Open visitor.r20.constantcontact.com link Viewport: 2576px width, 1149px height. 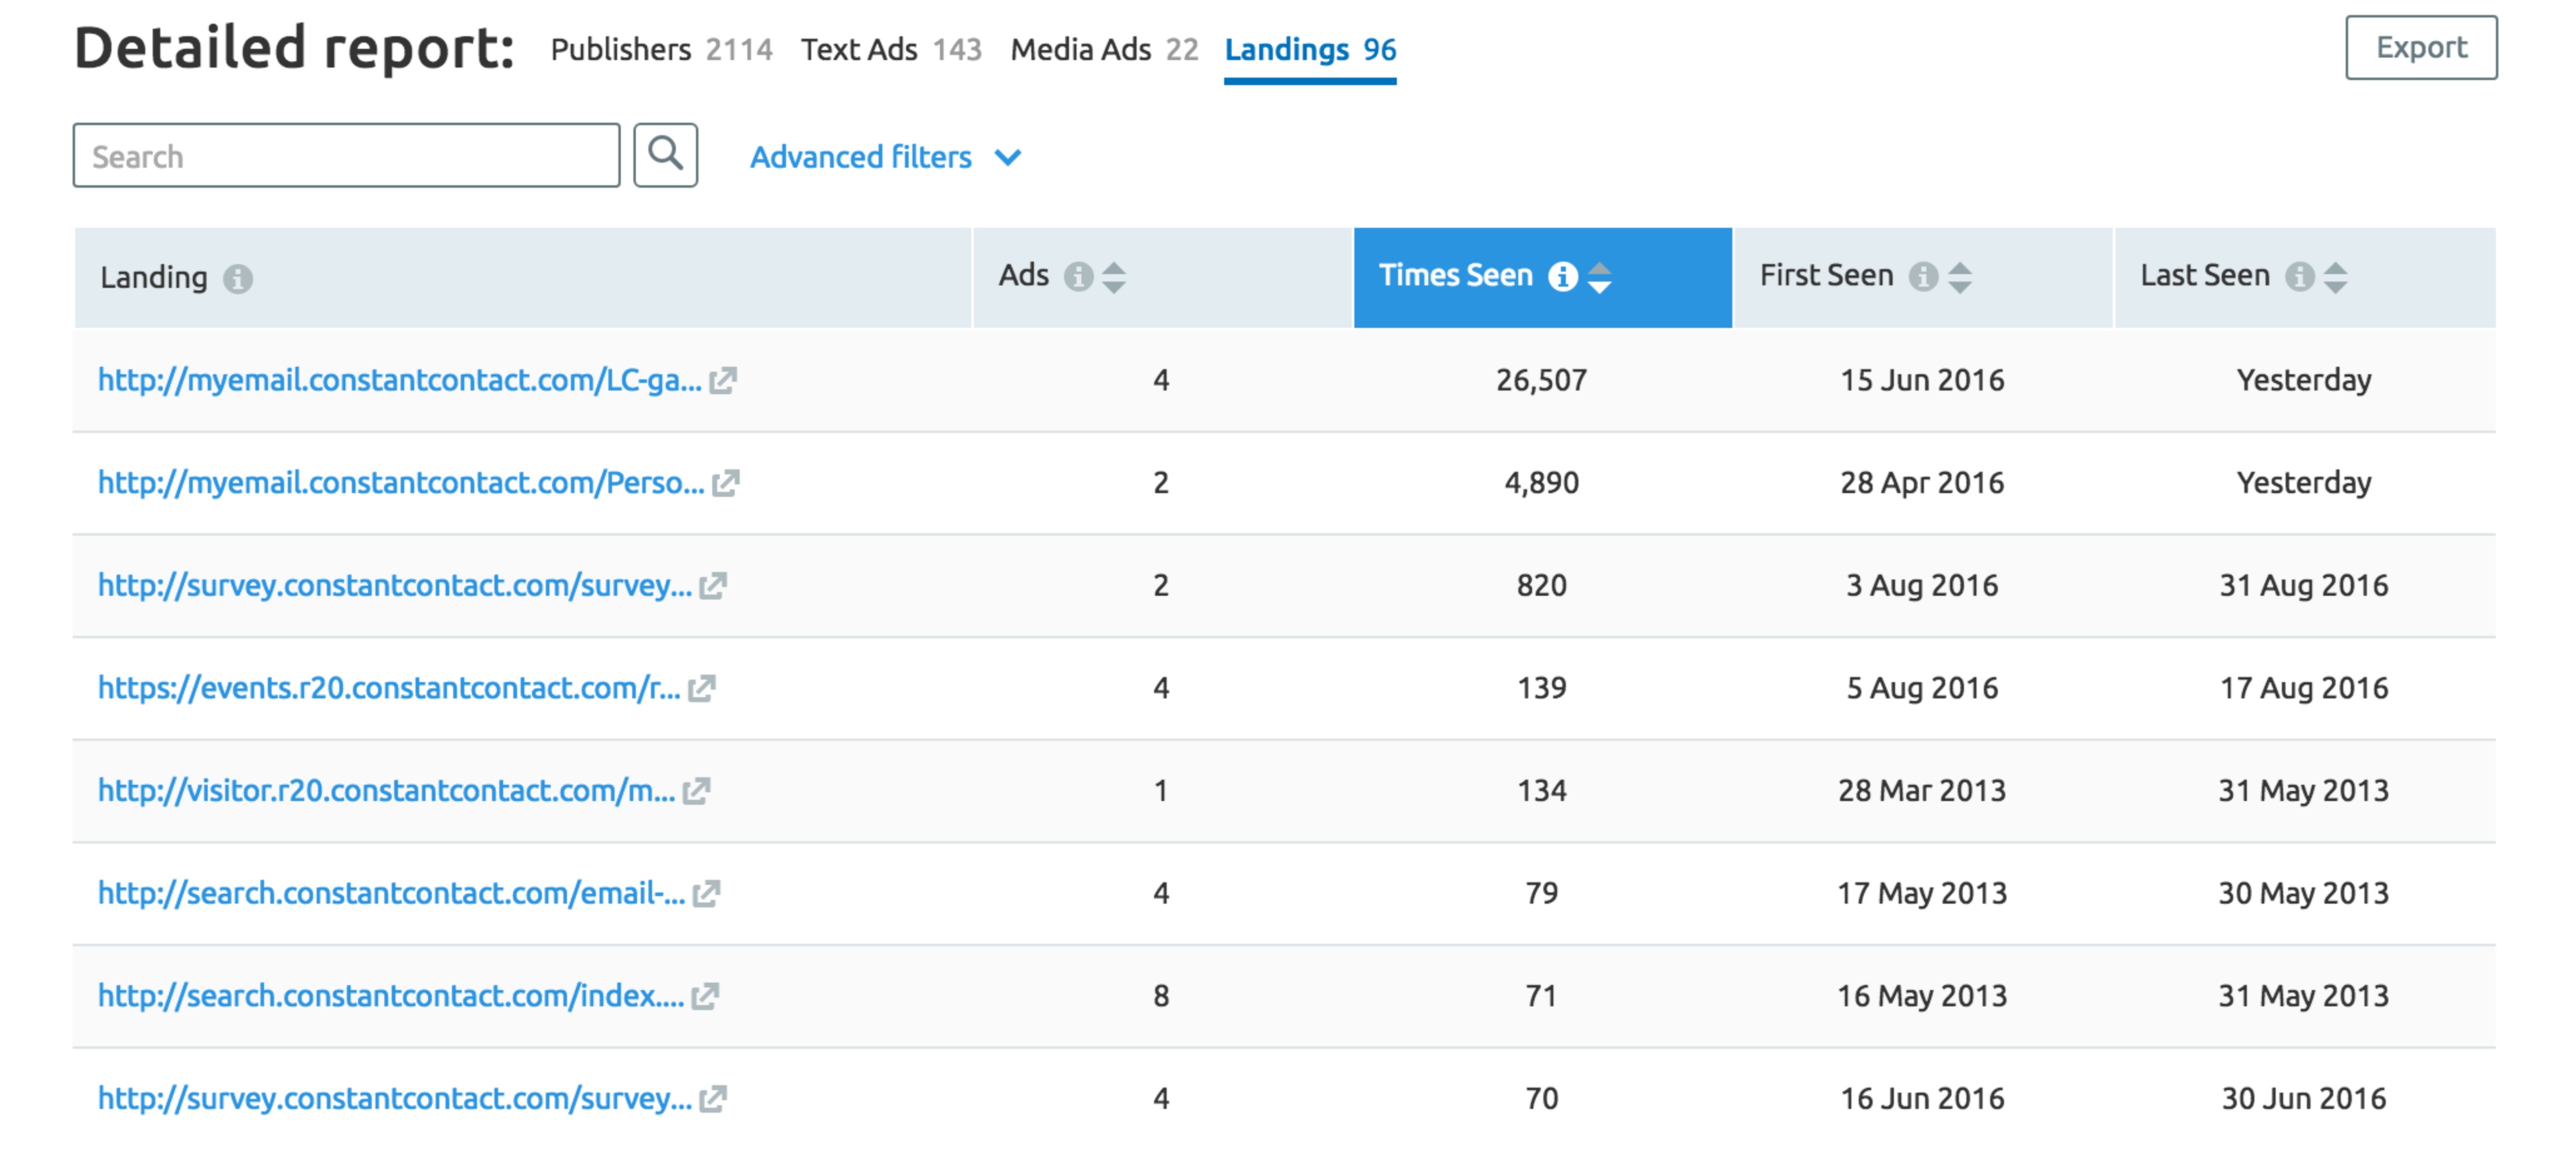[x=386, y=791]
